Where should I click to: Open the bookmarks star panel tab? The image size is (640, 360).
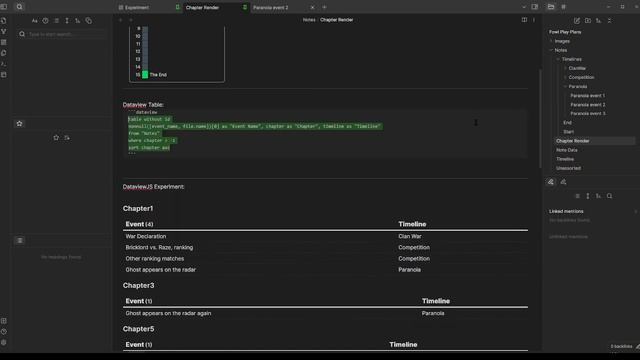tap(19, 124)
